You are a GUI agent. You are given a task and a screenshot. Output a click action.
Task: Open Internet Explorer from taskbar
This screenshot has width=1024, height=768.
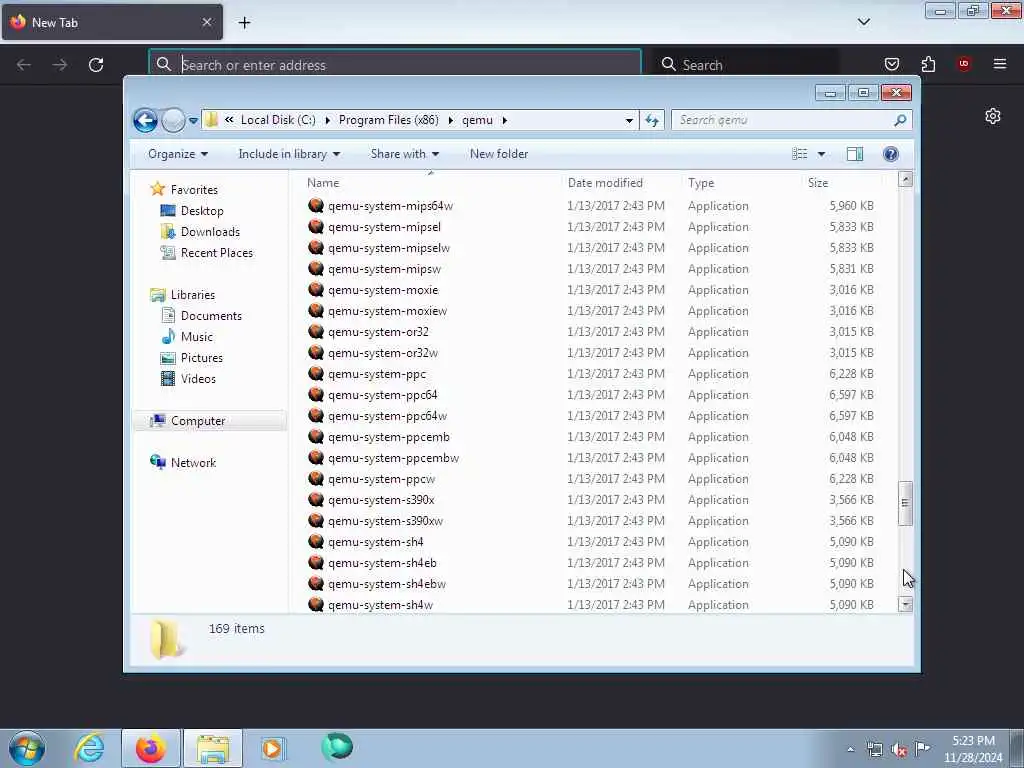(89, 748)
